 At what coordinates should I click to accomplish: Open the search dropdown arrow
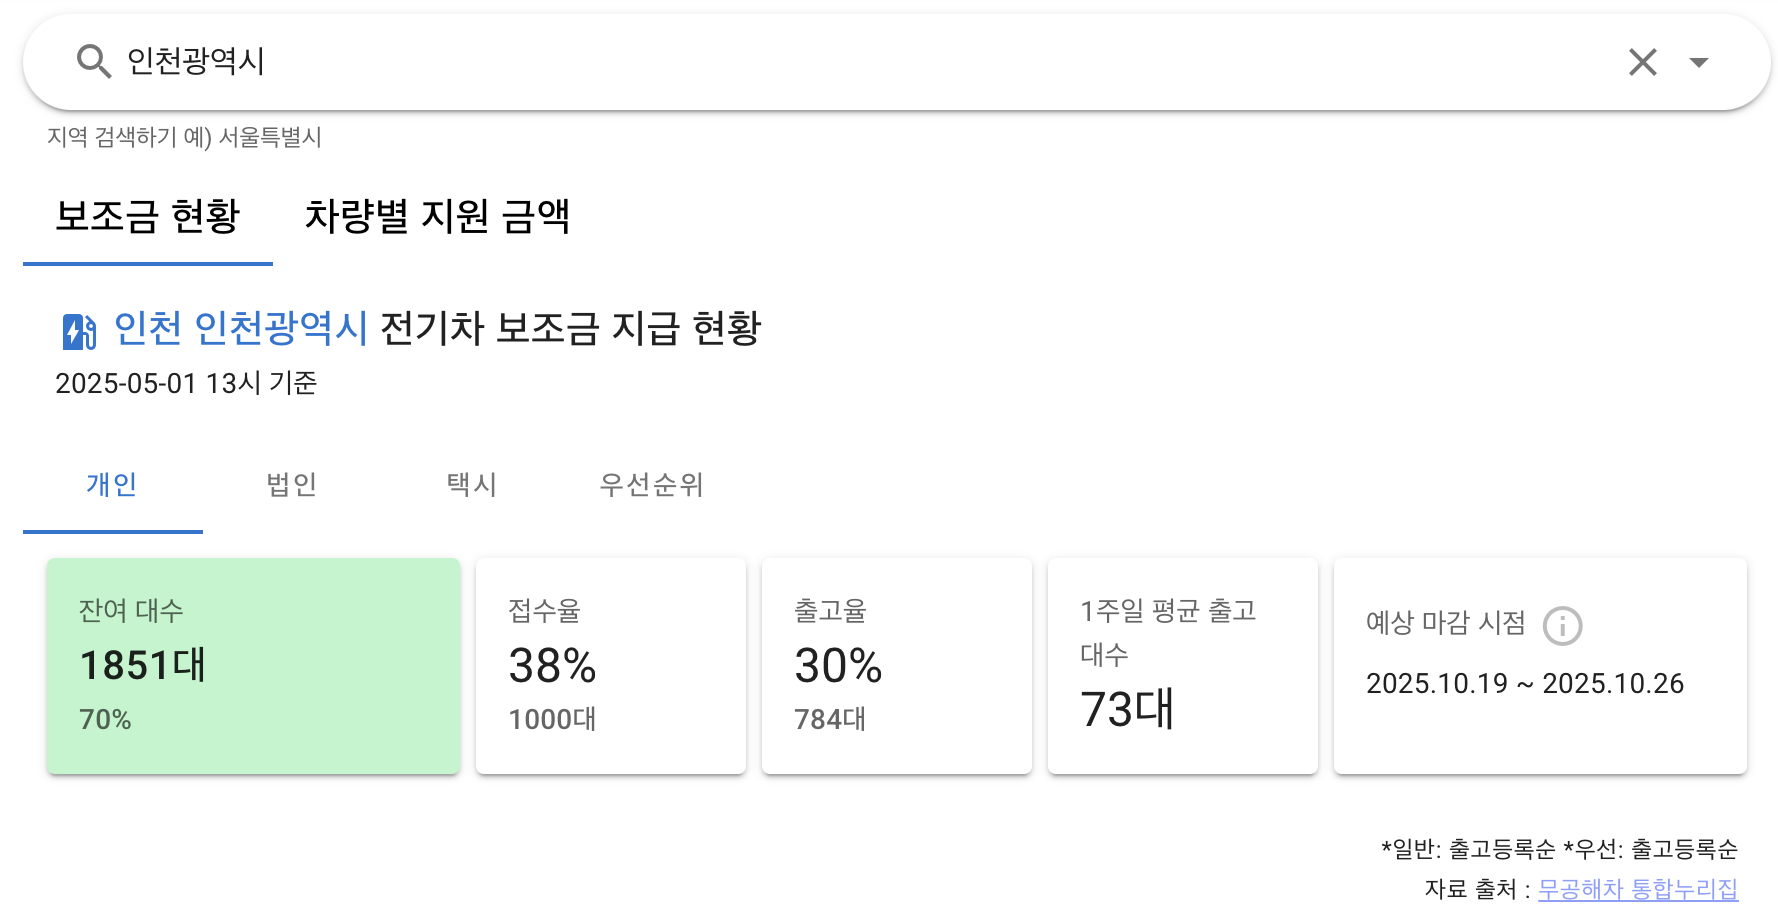pos(1699,61)
